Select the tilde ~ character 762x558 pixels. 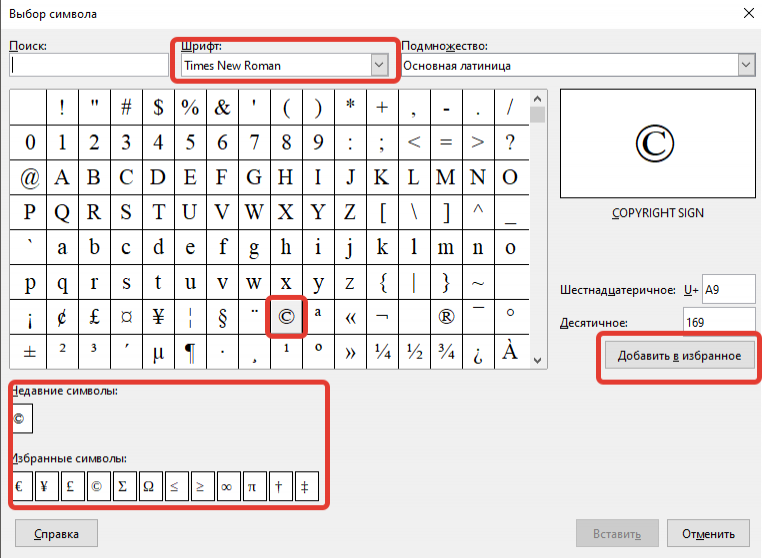[x=478, y=282]
